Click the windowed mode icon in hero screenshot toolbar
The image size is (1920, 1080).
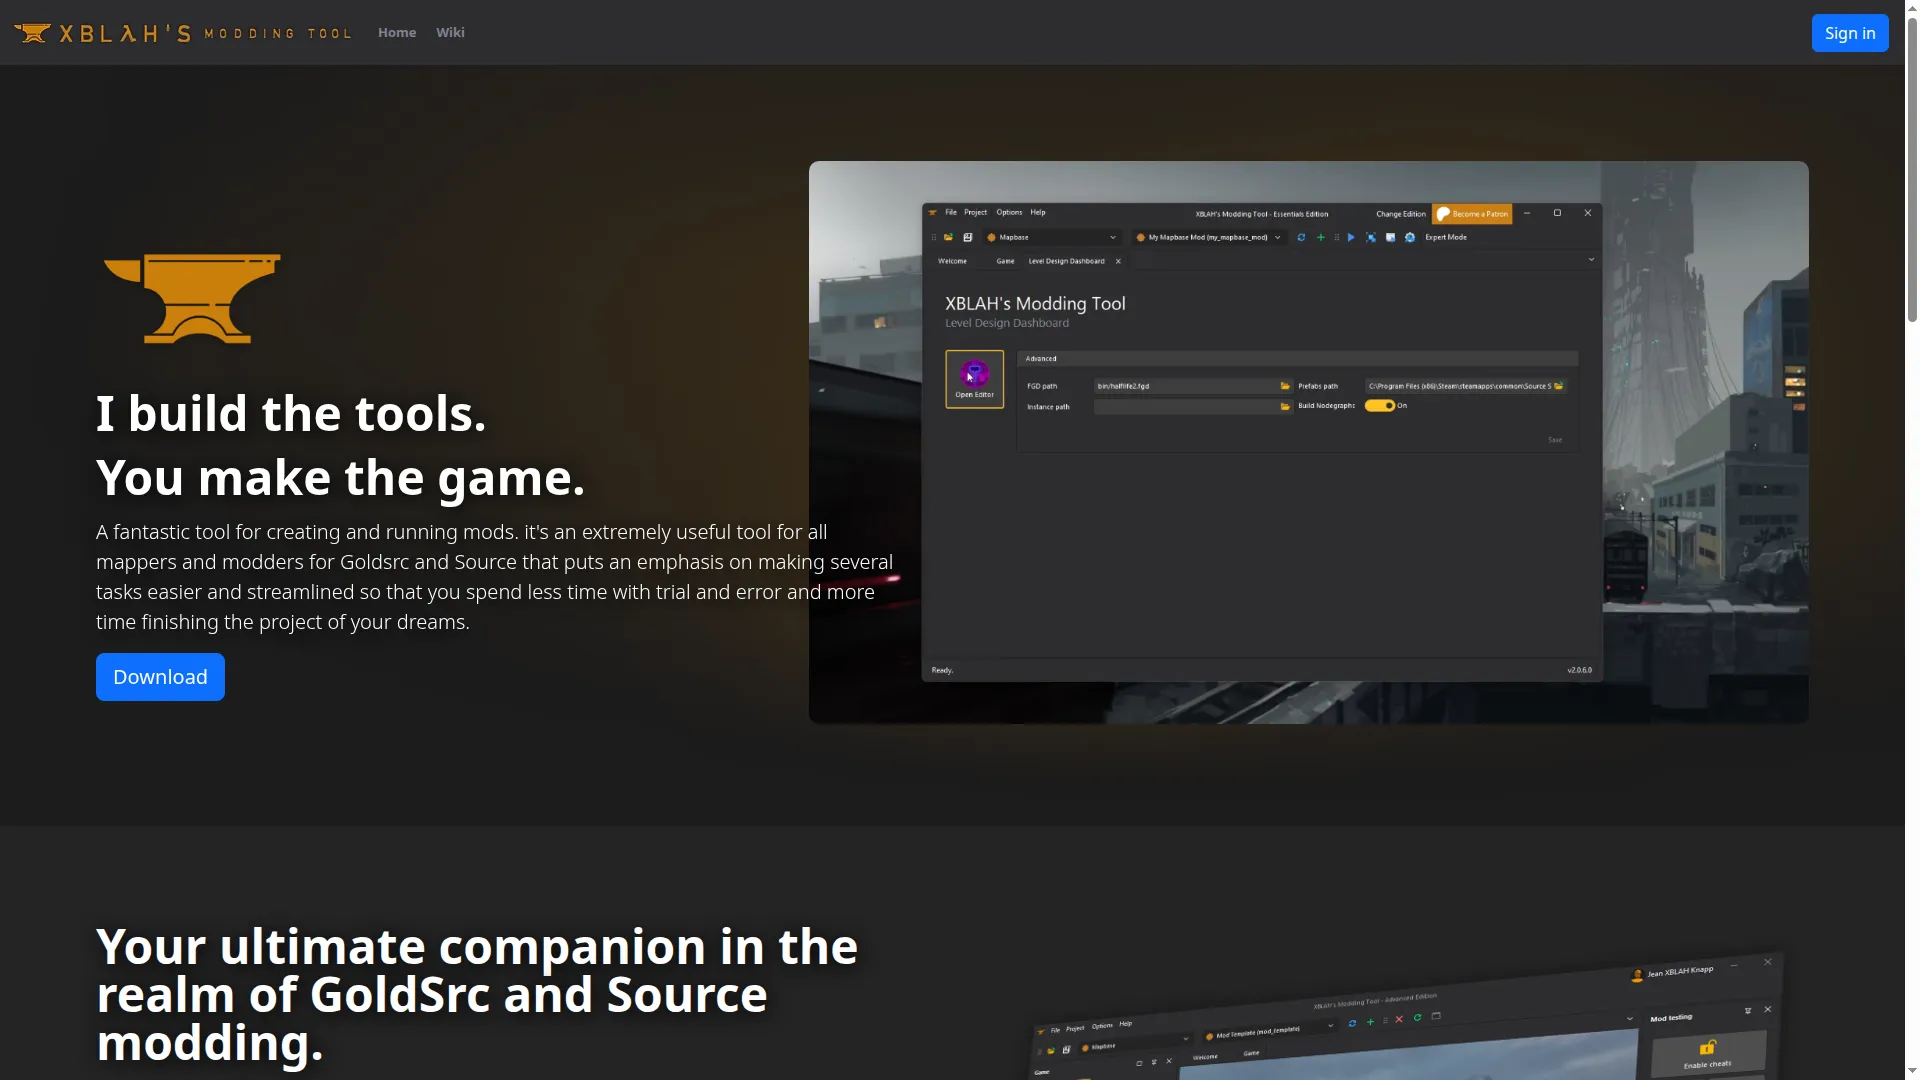click(1390, 237)
